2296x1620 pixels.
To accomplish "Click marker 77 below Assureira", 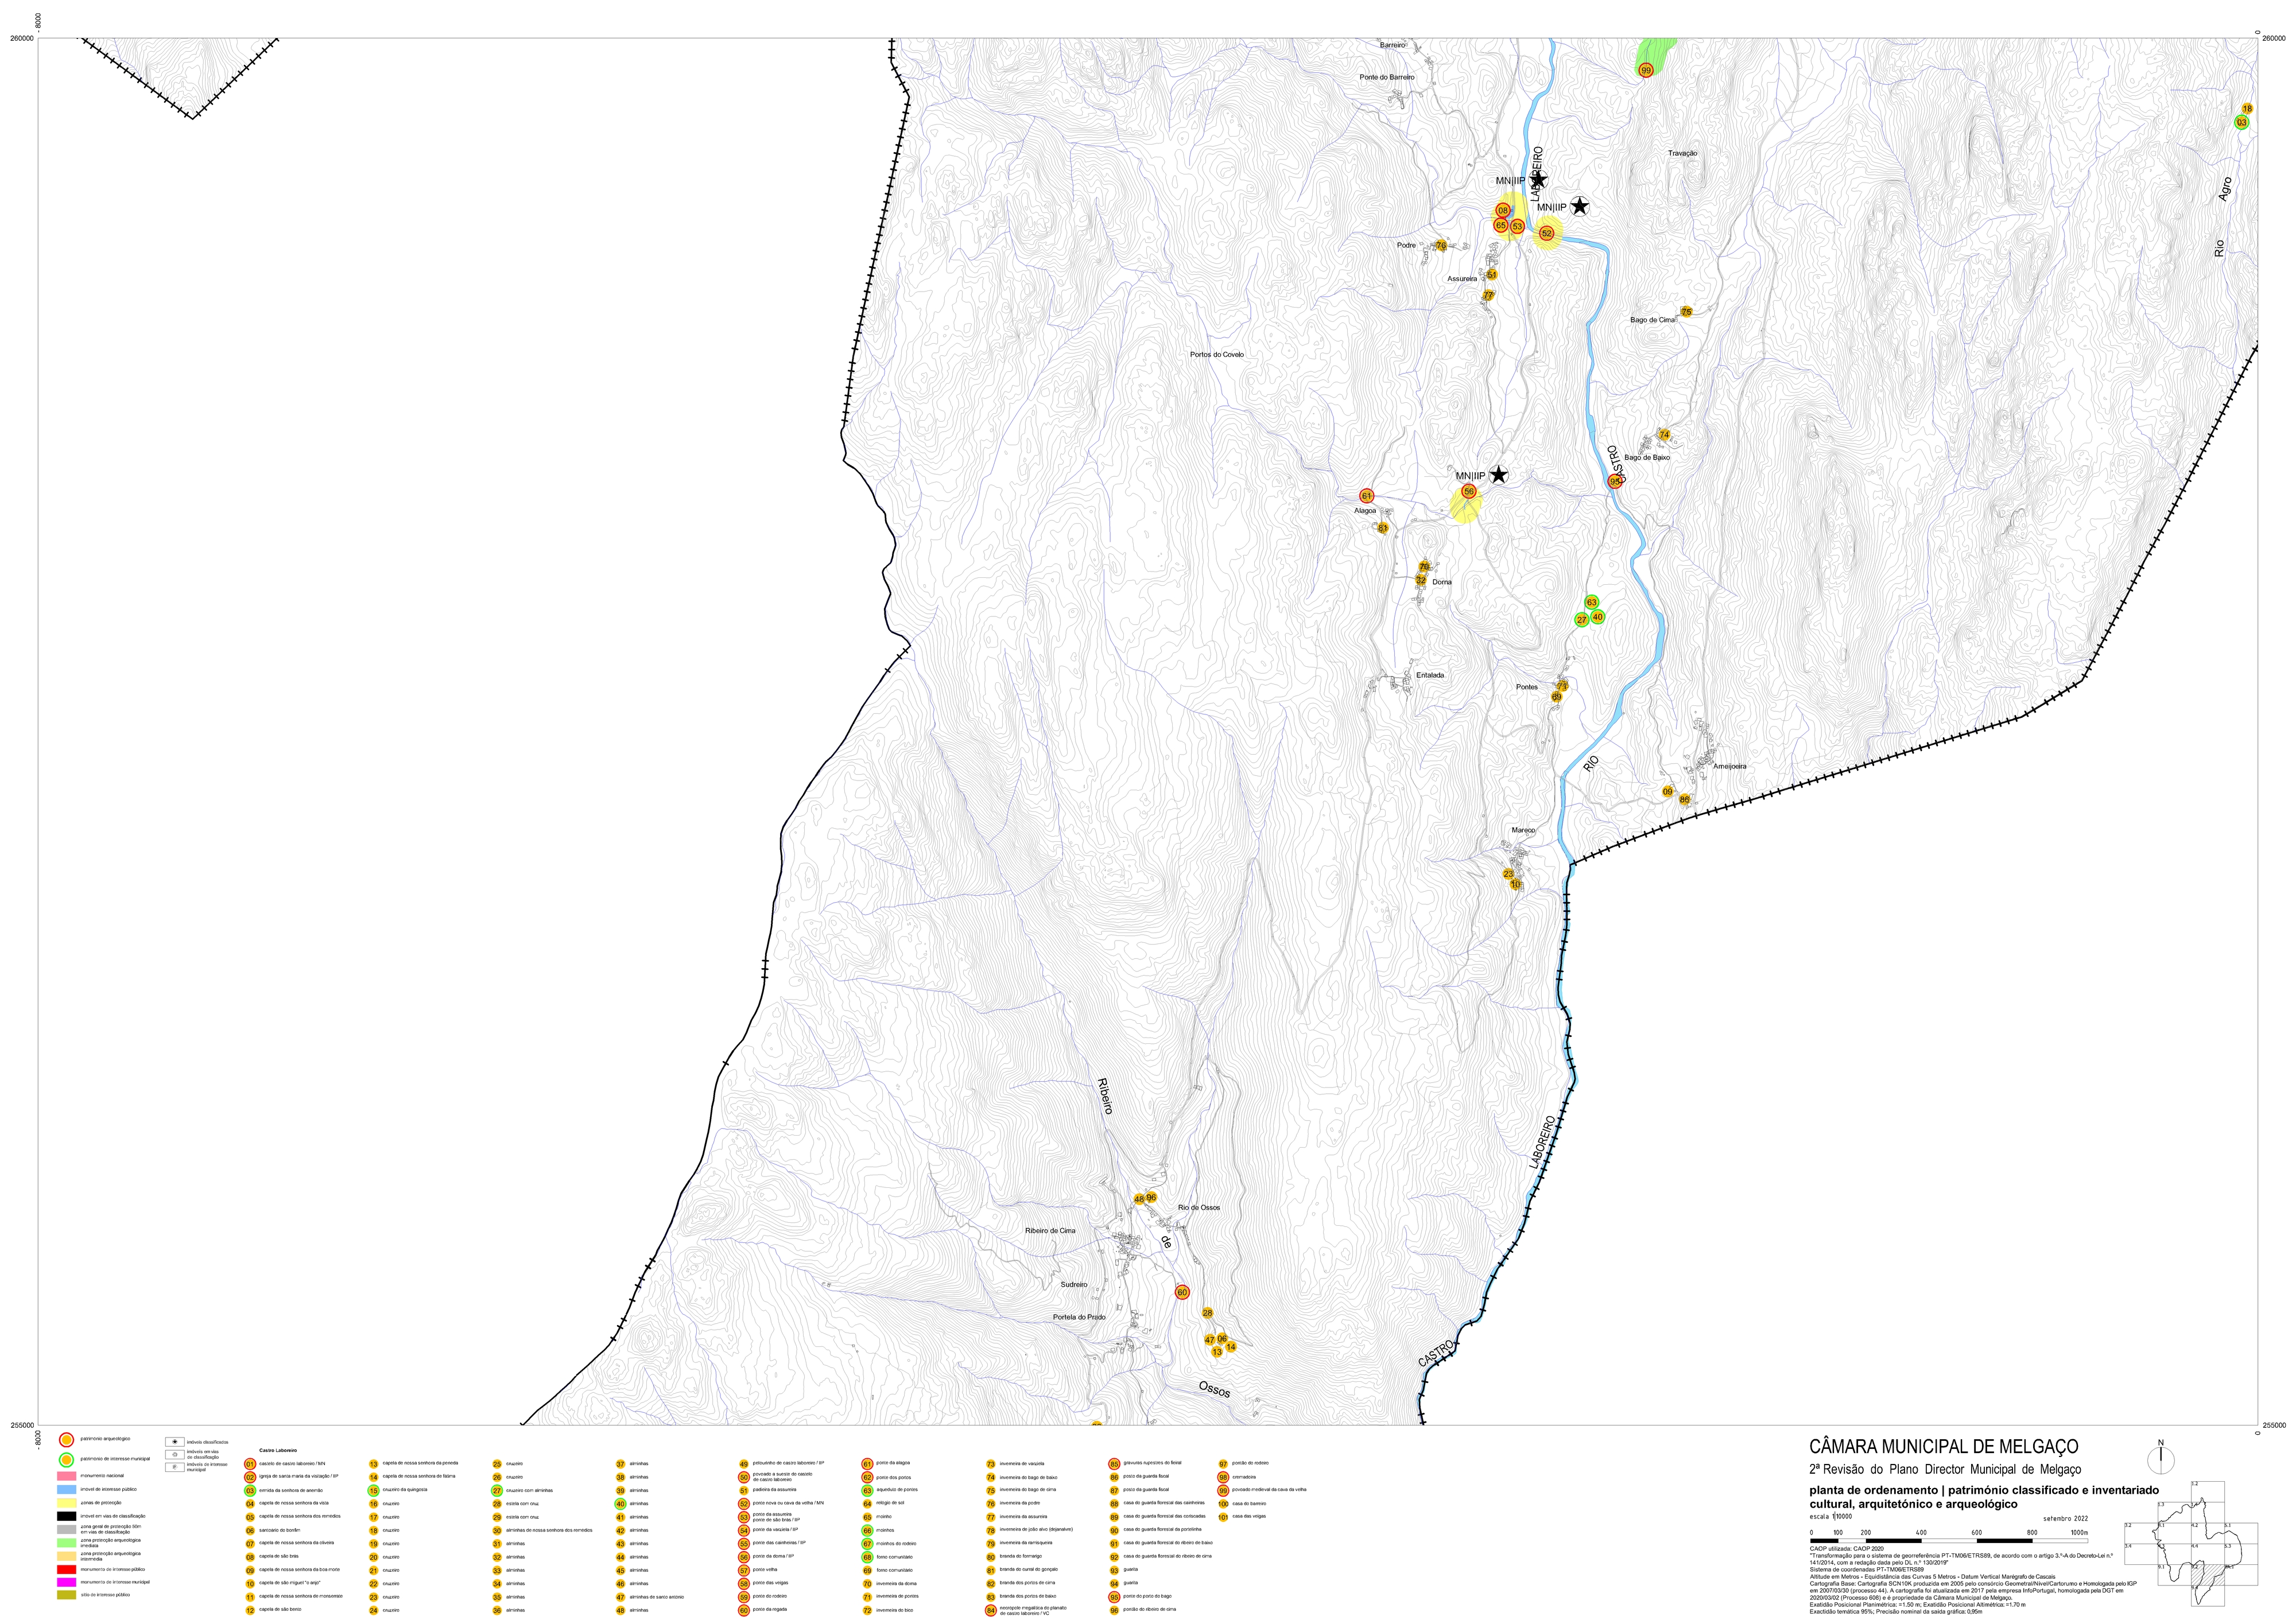I will 1488,296.
